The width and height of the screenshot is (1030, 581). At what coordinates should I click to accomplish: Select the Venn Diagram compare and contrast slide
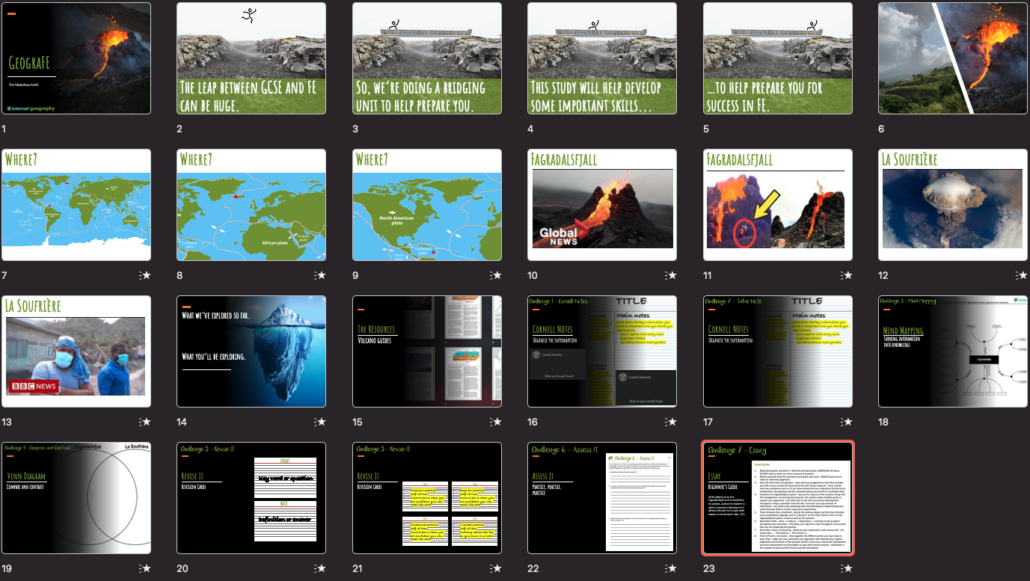point(76,498)
